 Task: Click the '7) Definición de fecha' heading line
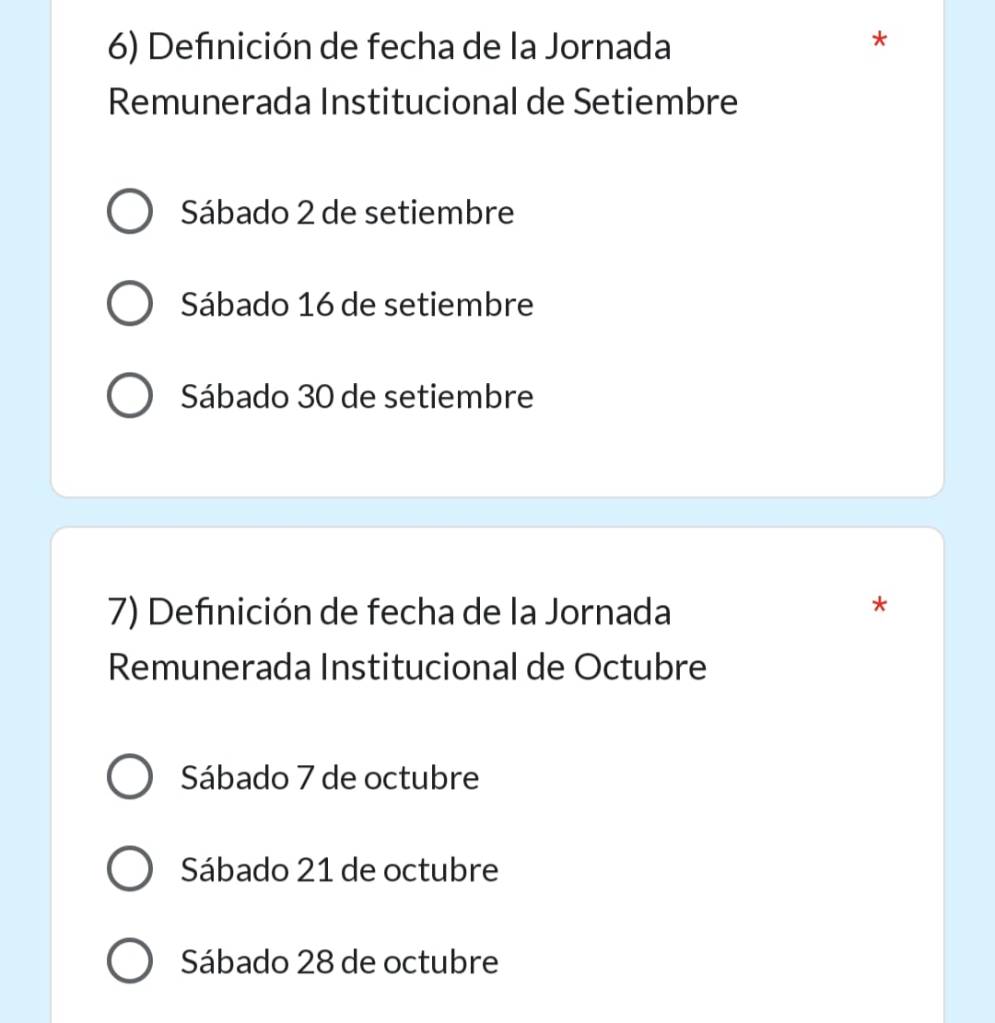(389, 611)
